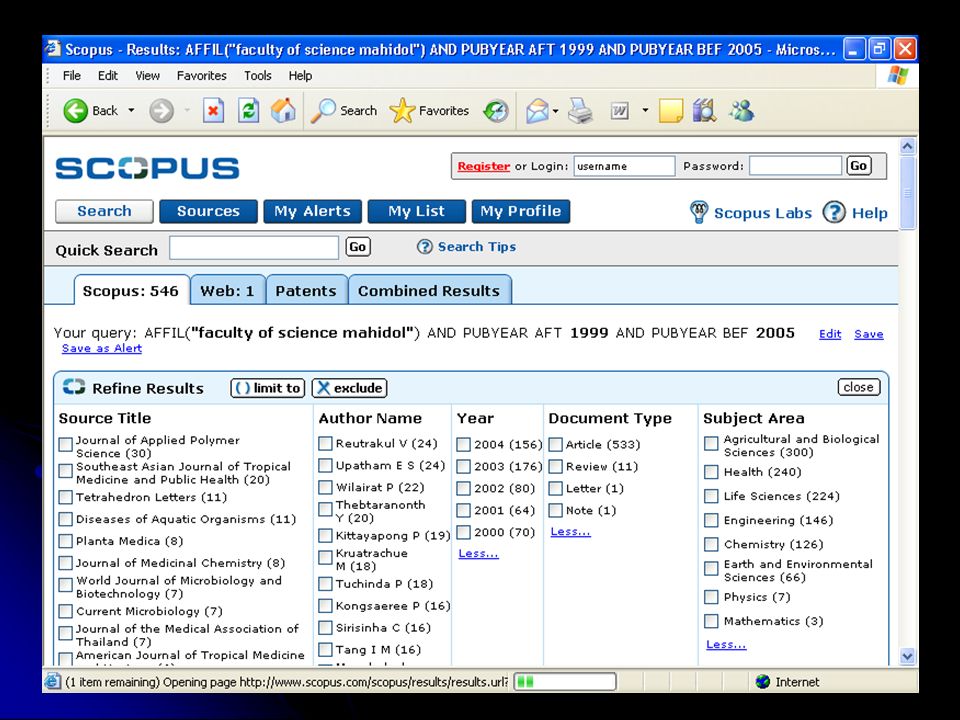
Task: Click the limit to button
Action: point(268,388)
